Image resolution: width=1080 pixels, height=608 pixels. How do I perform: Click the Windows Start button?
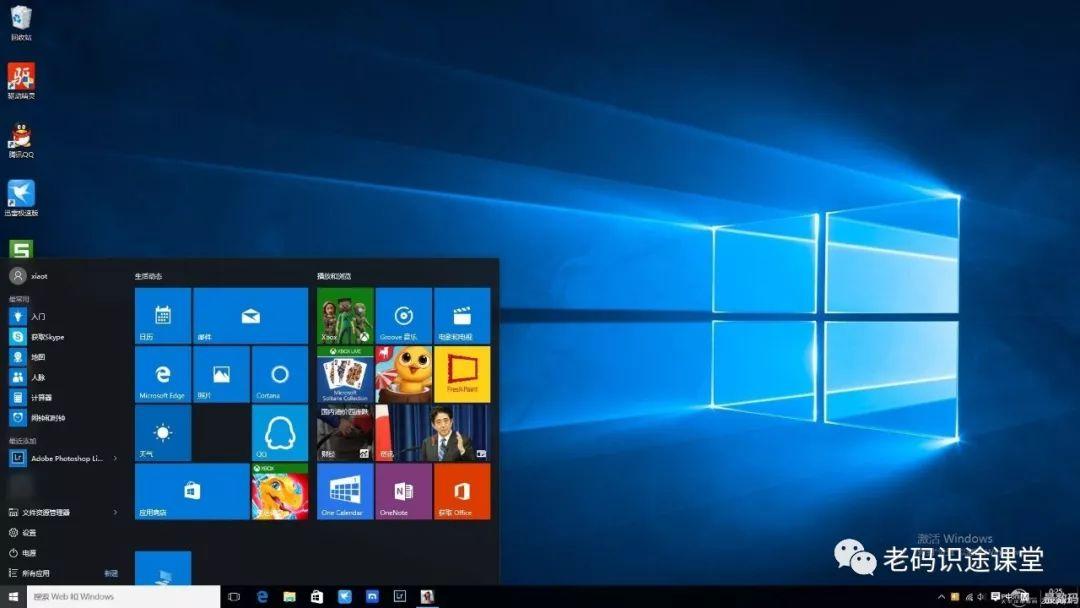13,597
